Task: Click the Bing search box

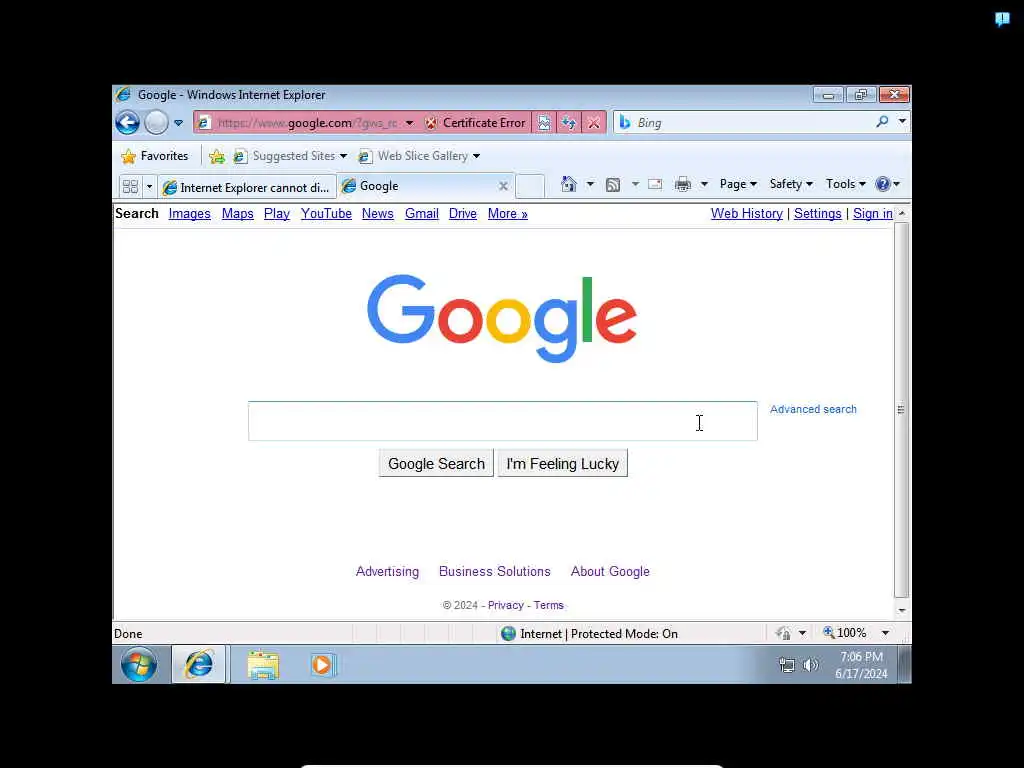Action: pos(744,123)
